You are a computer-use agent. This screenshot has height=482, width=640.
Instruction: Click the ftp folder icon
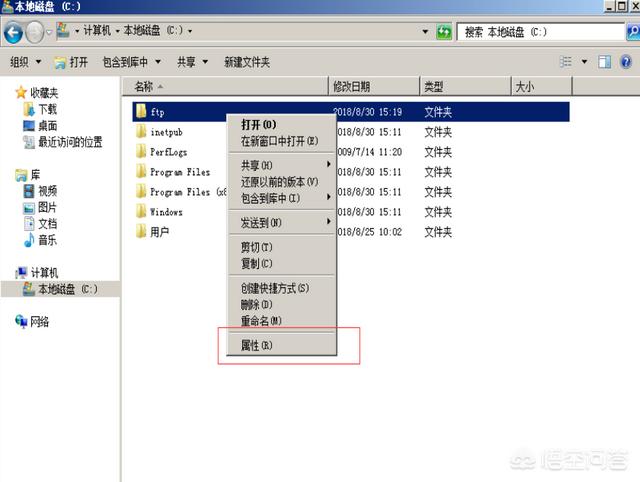(x=141, y=111)
